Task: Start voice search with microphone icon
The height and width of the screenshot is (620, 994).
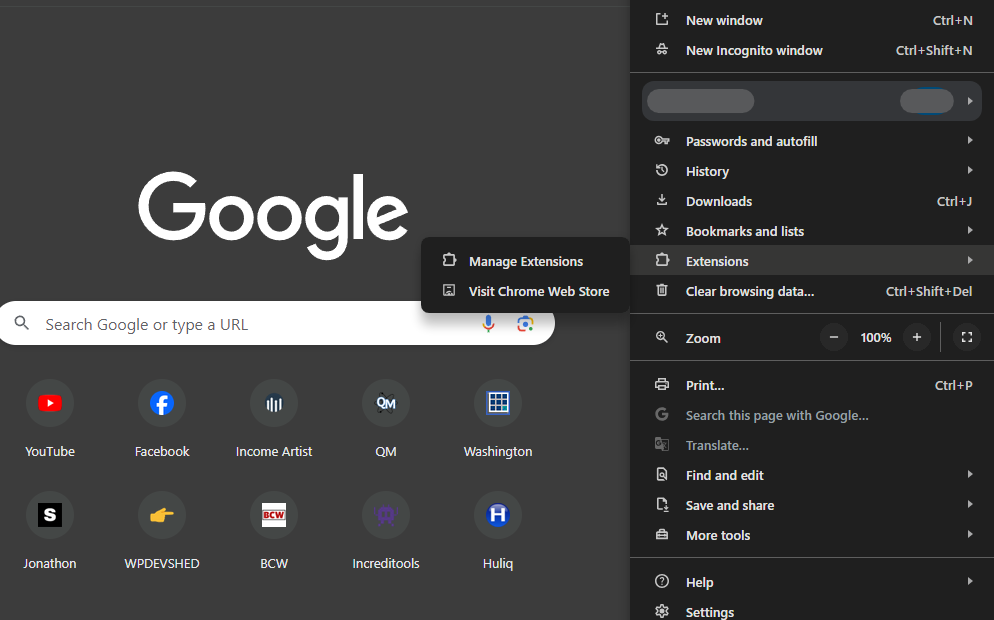Action: pyautogui.click(x=488, y=324)
